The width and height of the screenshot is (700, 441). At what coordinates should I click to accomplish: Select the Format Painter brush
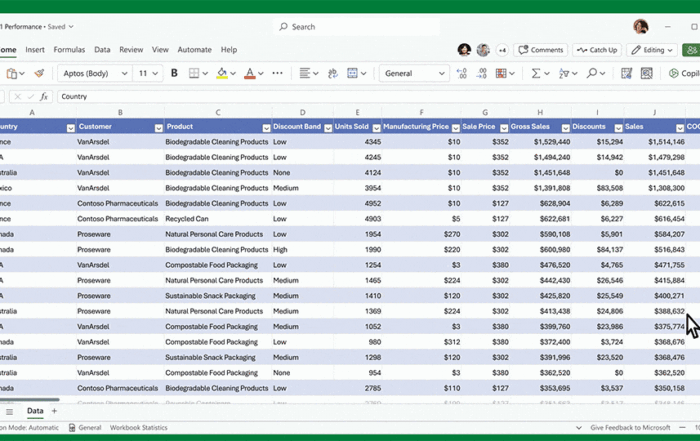point(39,73)
